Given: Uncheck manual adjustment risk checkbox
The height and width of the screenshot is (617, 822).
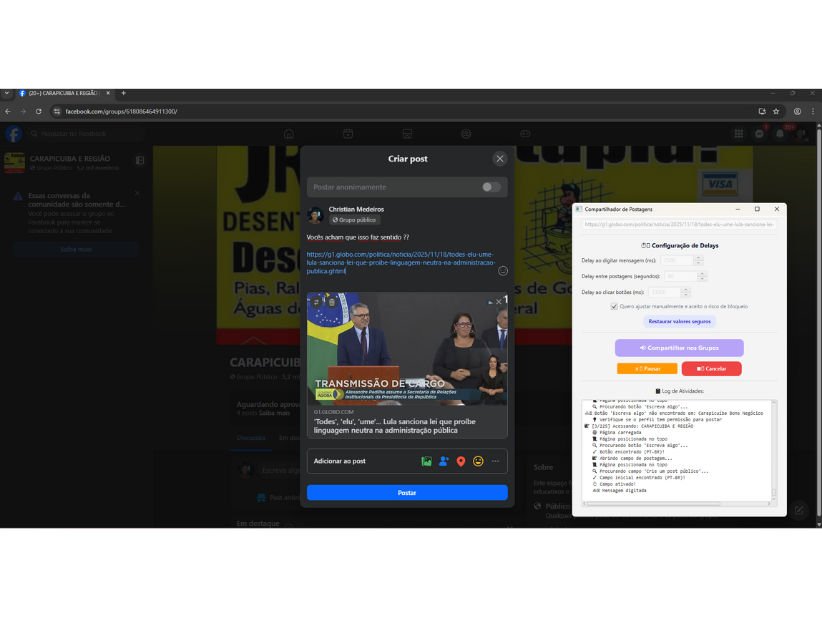Looking at the screenshot, I should [x=614, y=306].
